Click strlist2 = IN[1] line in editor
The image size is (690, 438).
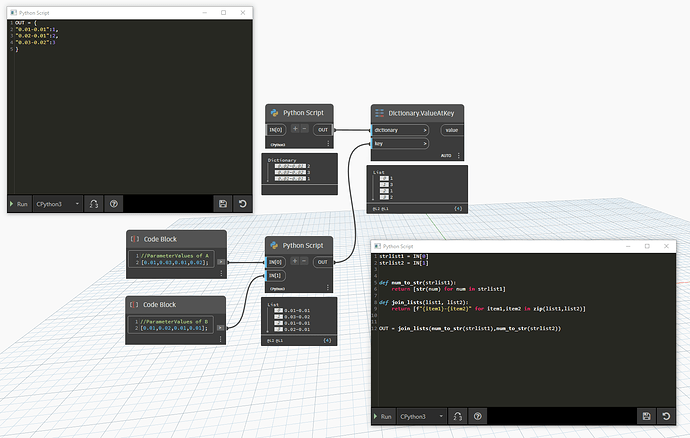point(404,263)
